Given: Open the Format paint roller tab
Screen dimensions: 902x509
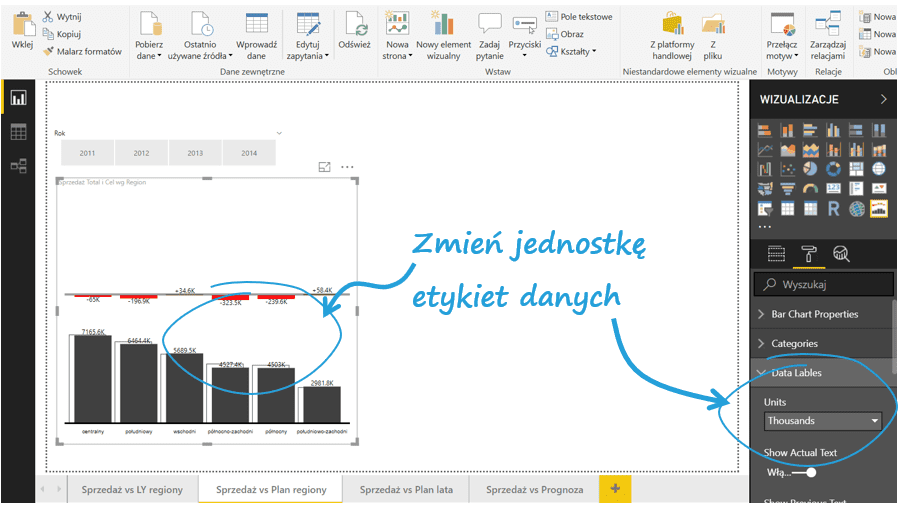Looking at the screenshot, I should (809, 253).
